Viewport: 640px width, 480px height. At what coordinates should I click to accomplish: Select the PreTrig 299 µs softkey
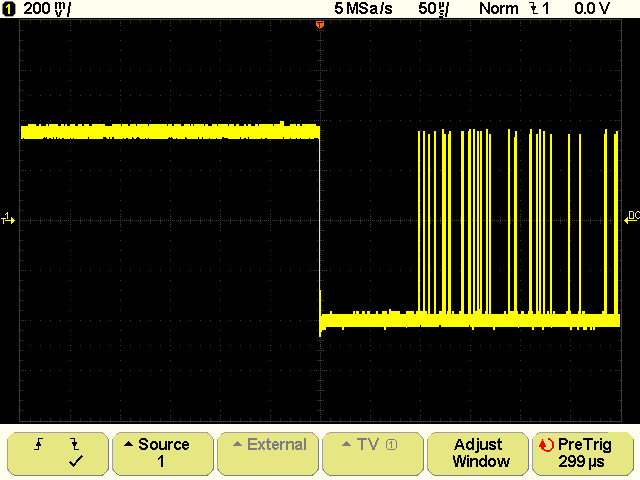(x=582, y=453)
